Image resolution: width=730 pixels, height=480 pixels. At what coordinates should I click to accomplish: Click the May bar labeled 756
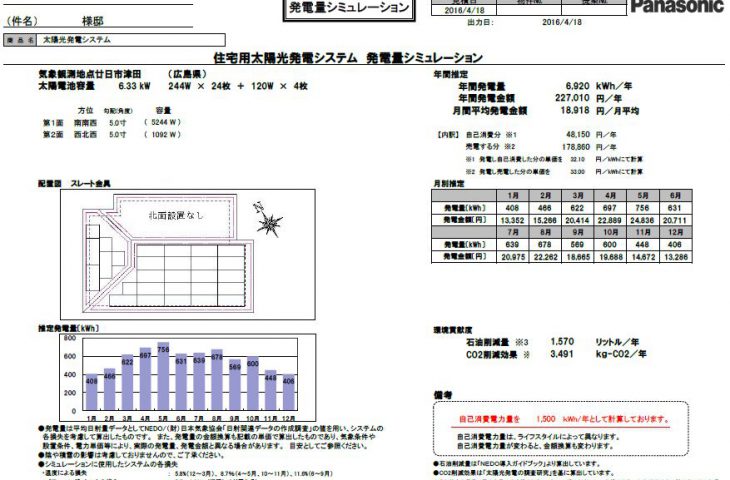(x=163, y=377)
